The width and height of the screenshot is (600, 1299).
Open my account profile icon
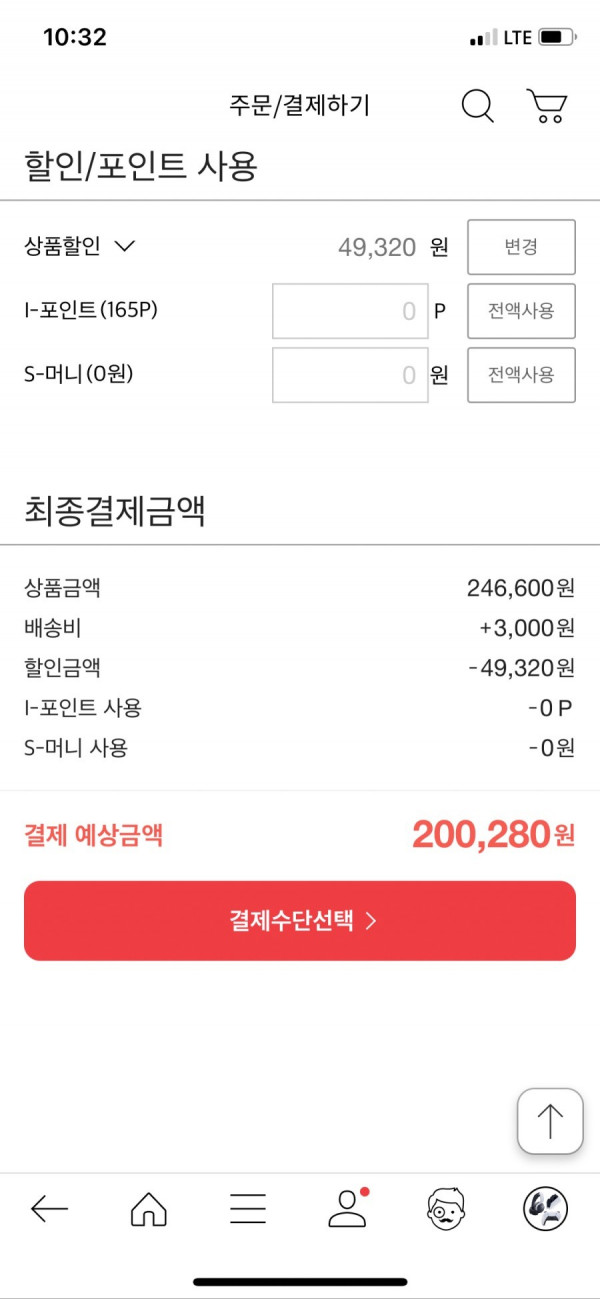pos(348,1208)
